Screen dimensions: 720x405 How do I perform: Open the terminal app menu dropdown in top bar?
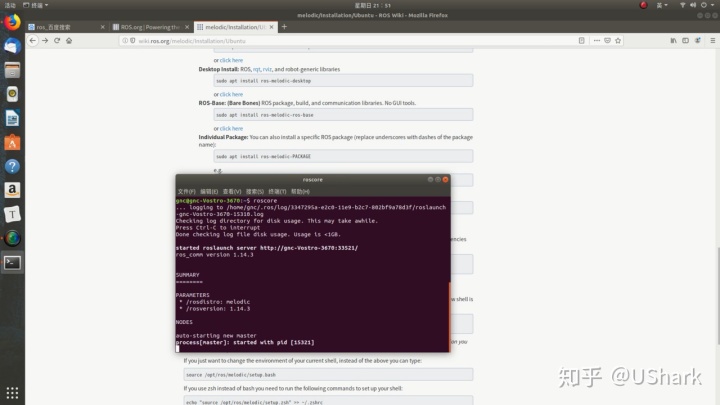[x=35, y=5]
